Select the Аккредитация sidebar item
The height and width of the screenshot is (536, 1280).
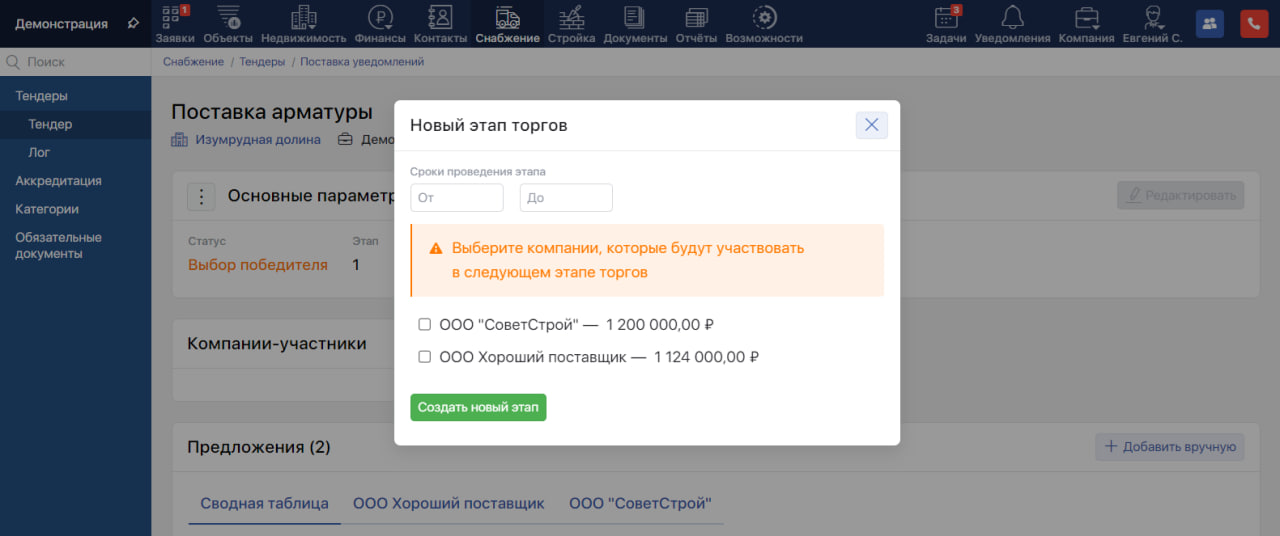point(58,181)
